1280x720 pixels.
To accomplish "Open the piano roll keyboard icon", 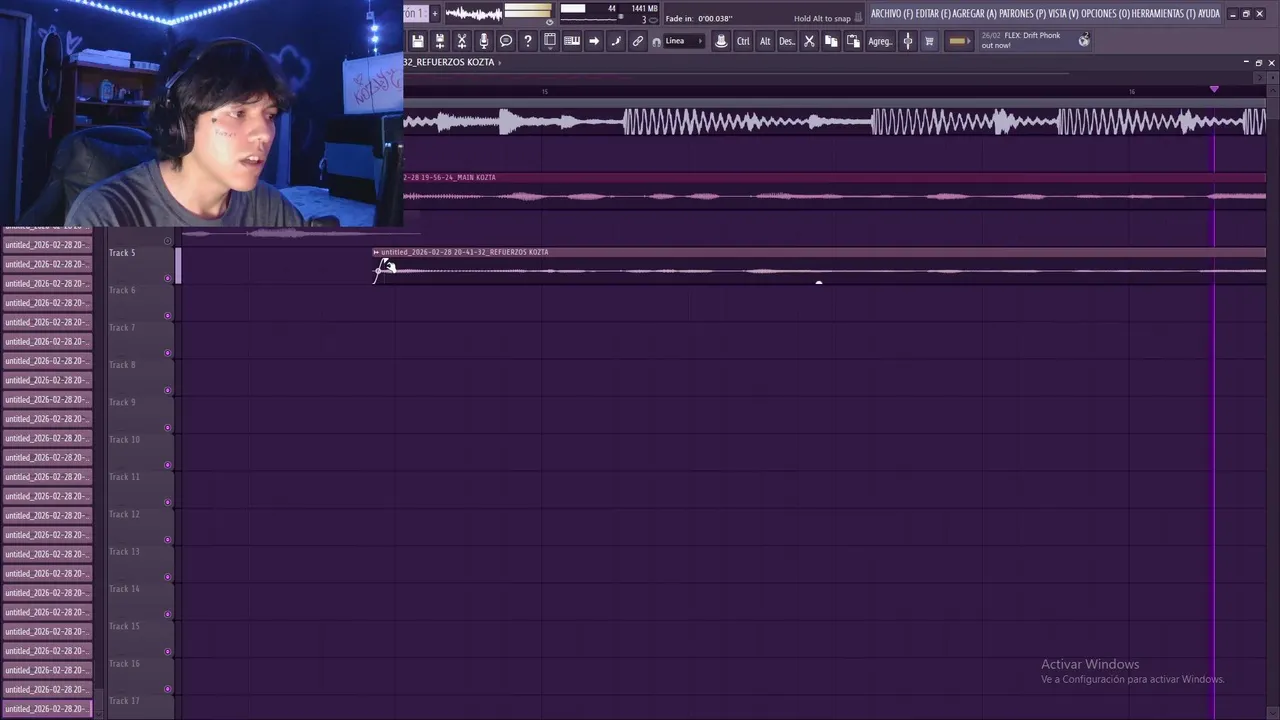I will (x=572, y=41).
